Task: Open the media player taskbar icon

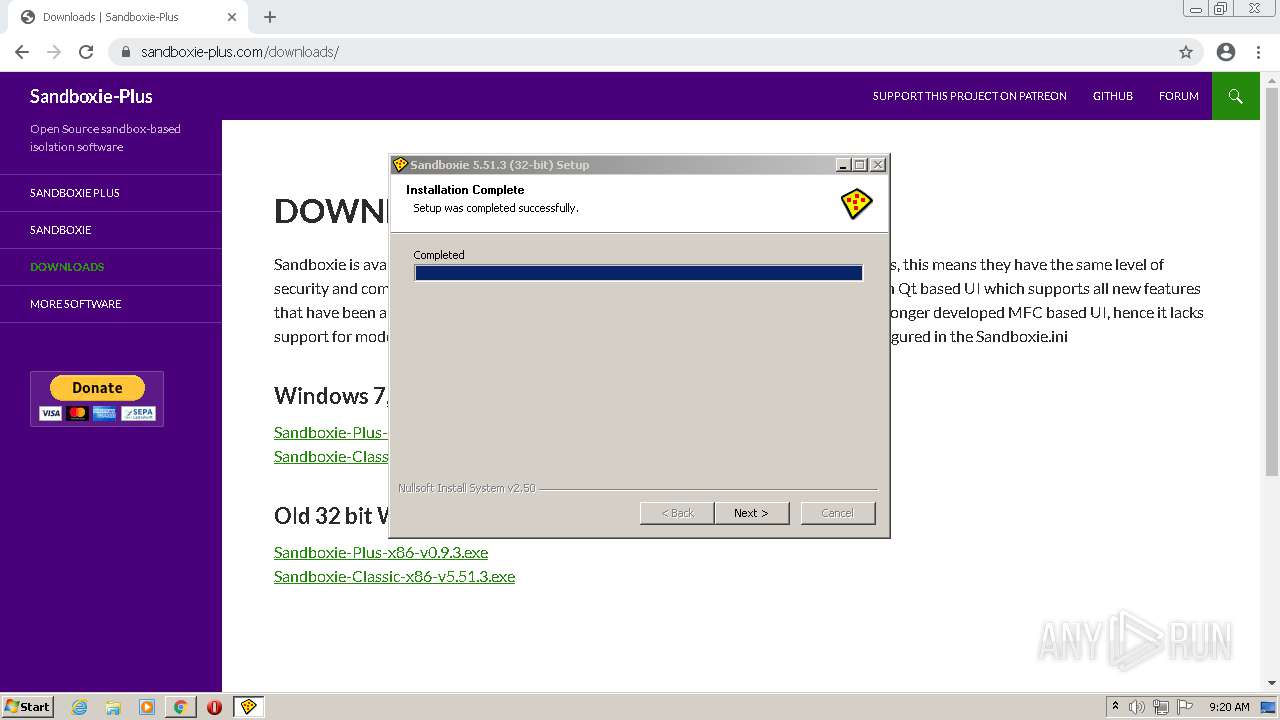Action: (x=147, y=707)
